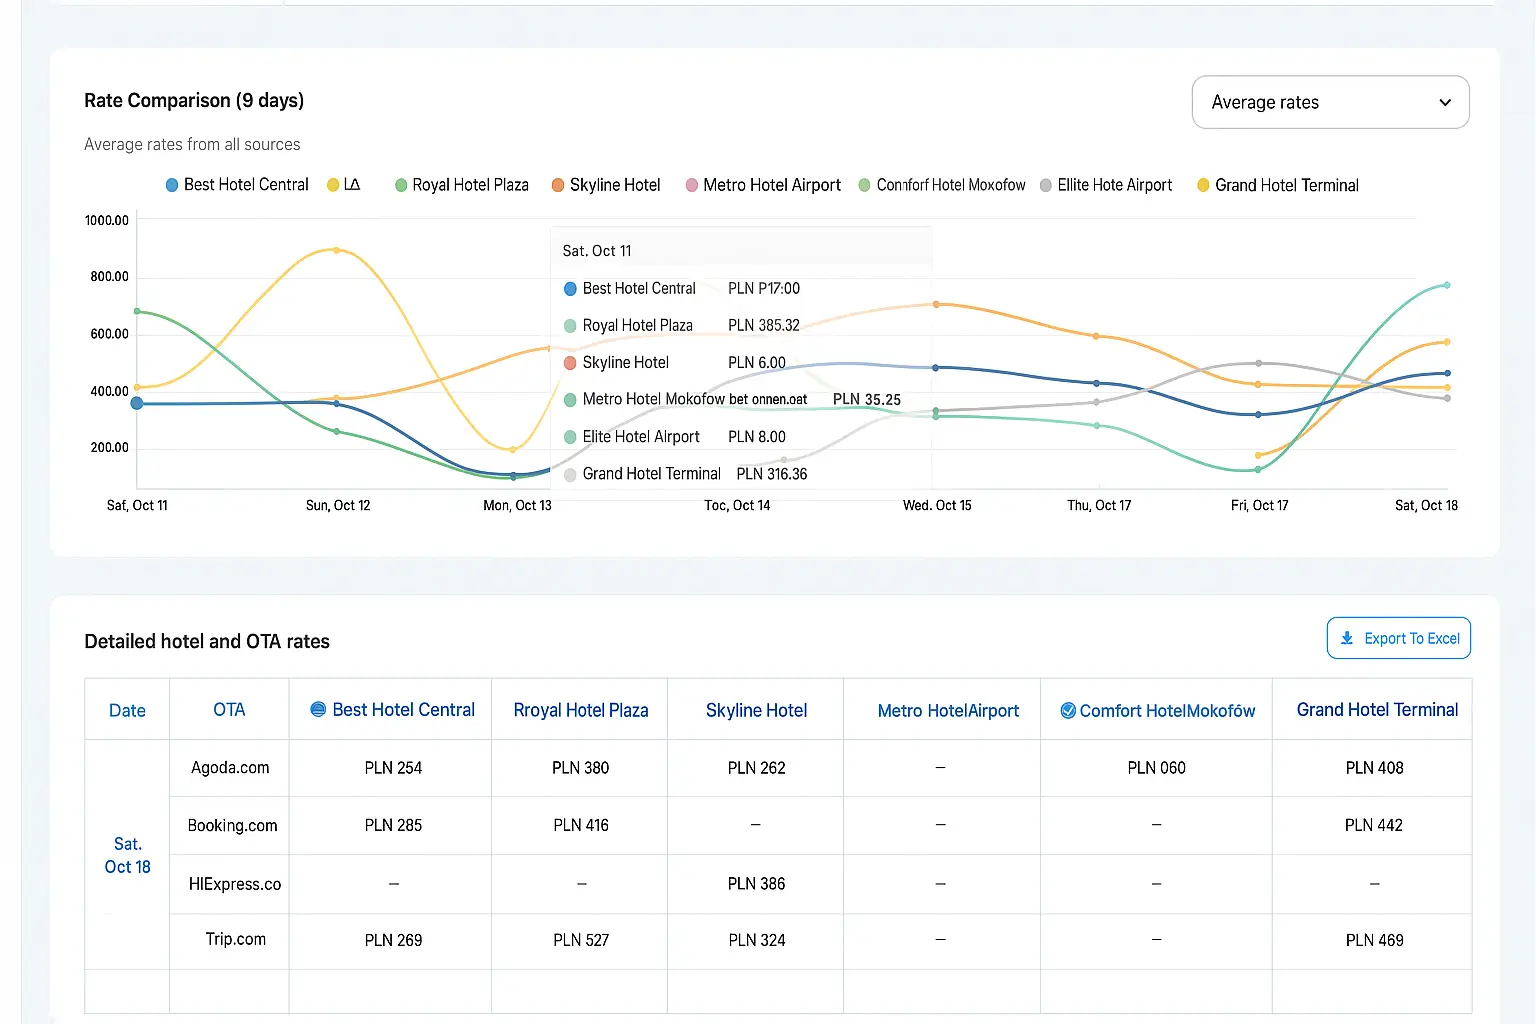Click the Sat. Oct 18 date cell
This screenshot has height=1024, width=1536.
click(x=127, y=855)
